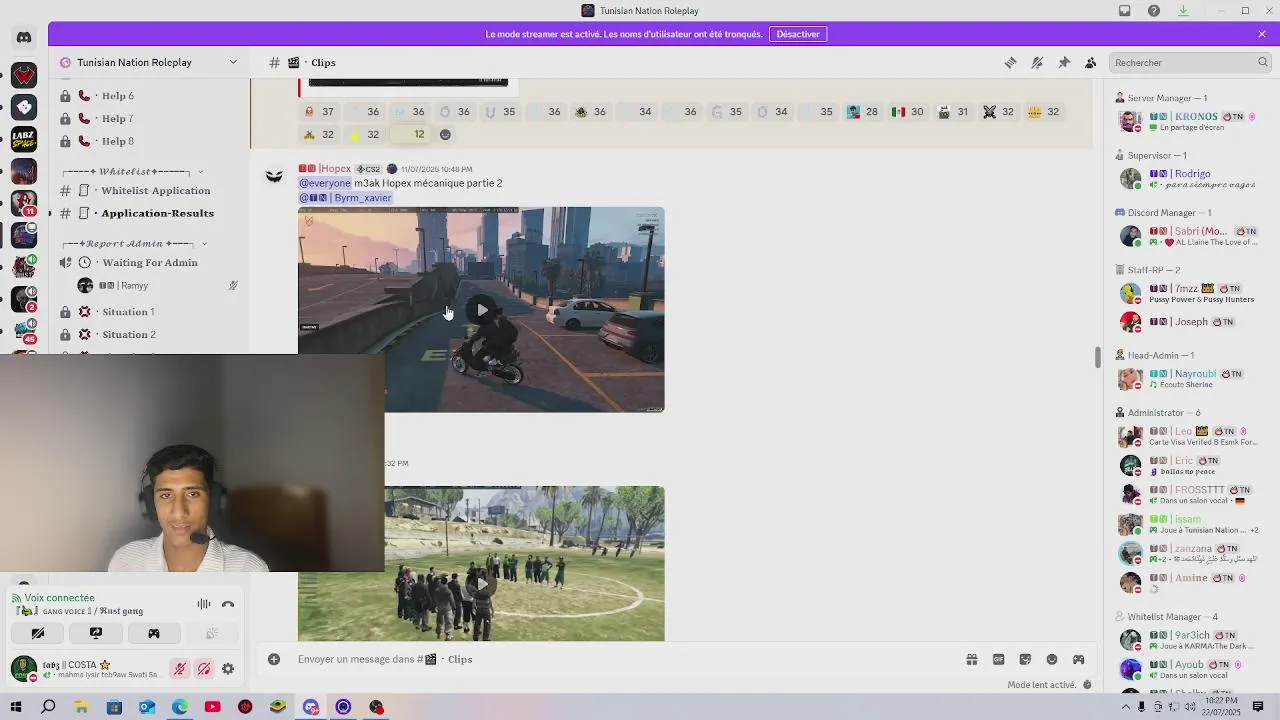Open the GIF picker

(x=998, y=659)
